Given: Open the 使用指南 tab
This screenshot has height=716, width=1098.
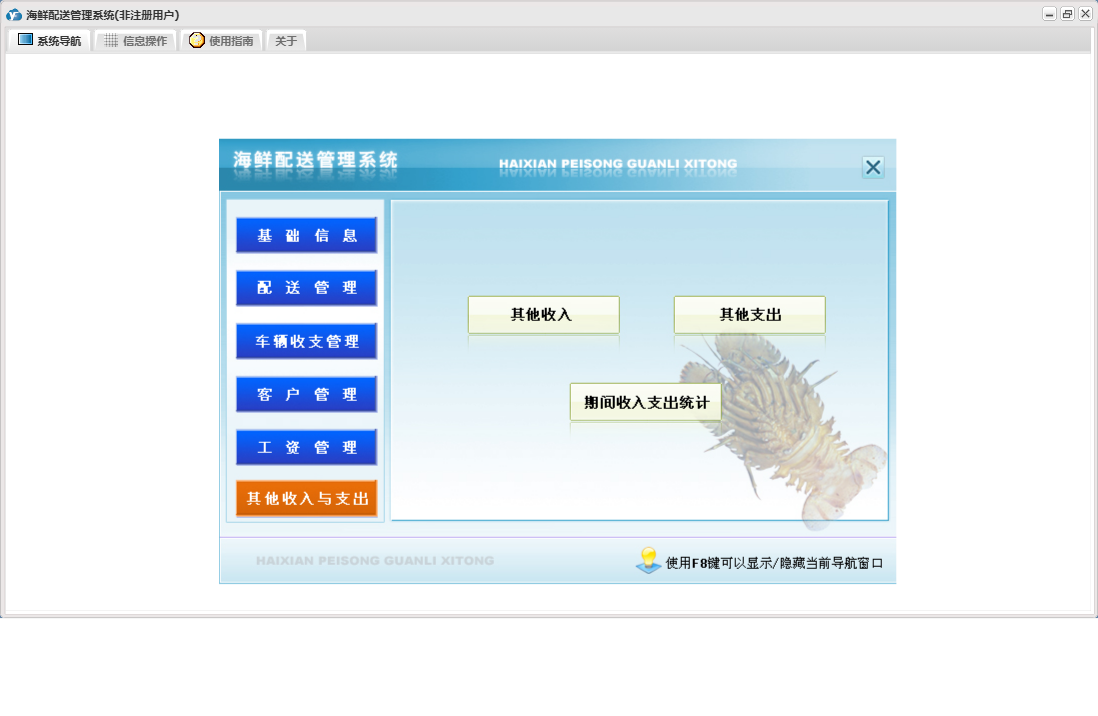Looking at the screenshot, I should (x=221, y=41).
